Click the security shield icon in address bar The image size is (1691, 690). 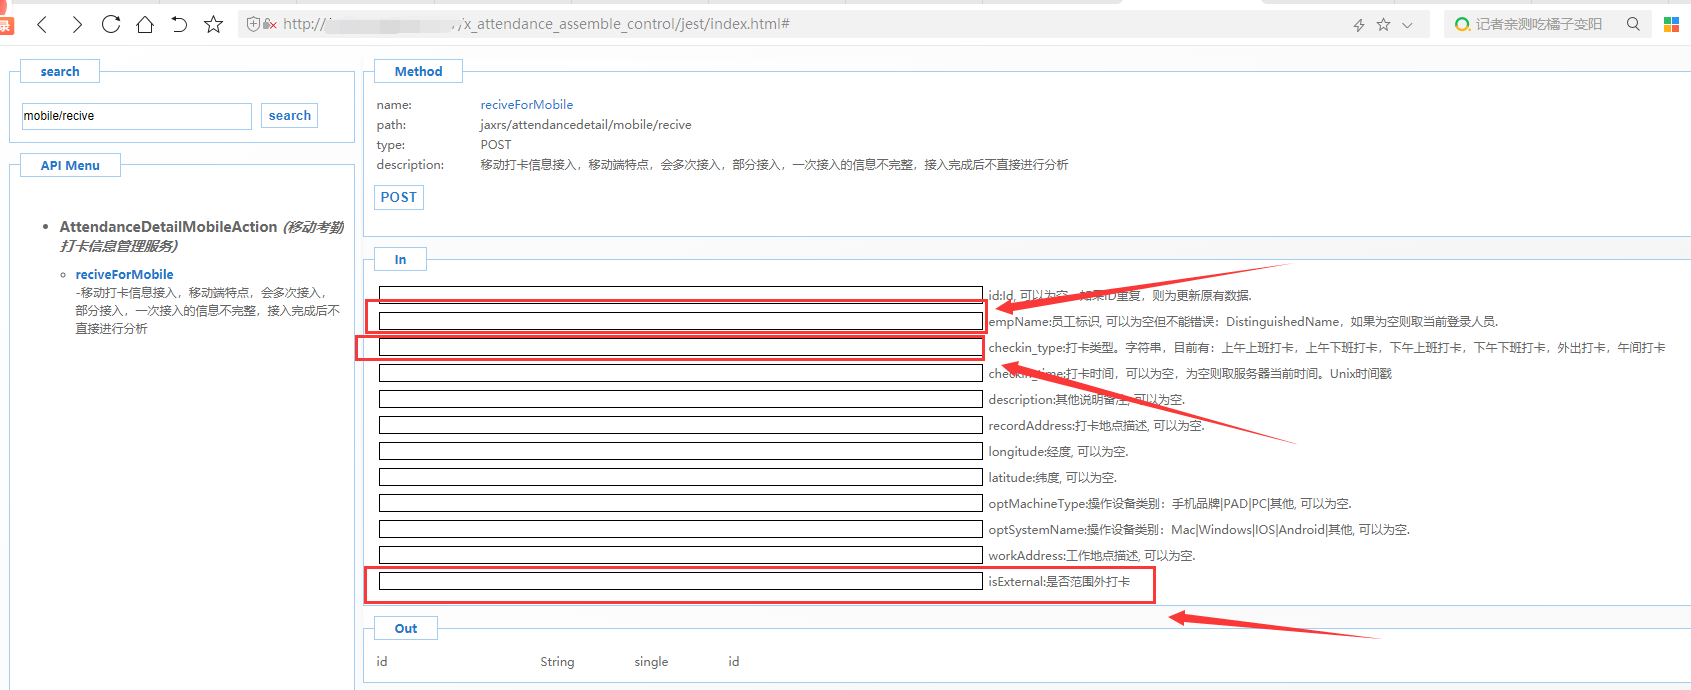[253, 24]
